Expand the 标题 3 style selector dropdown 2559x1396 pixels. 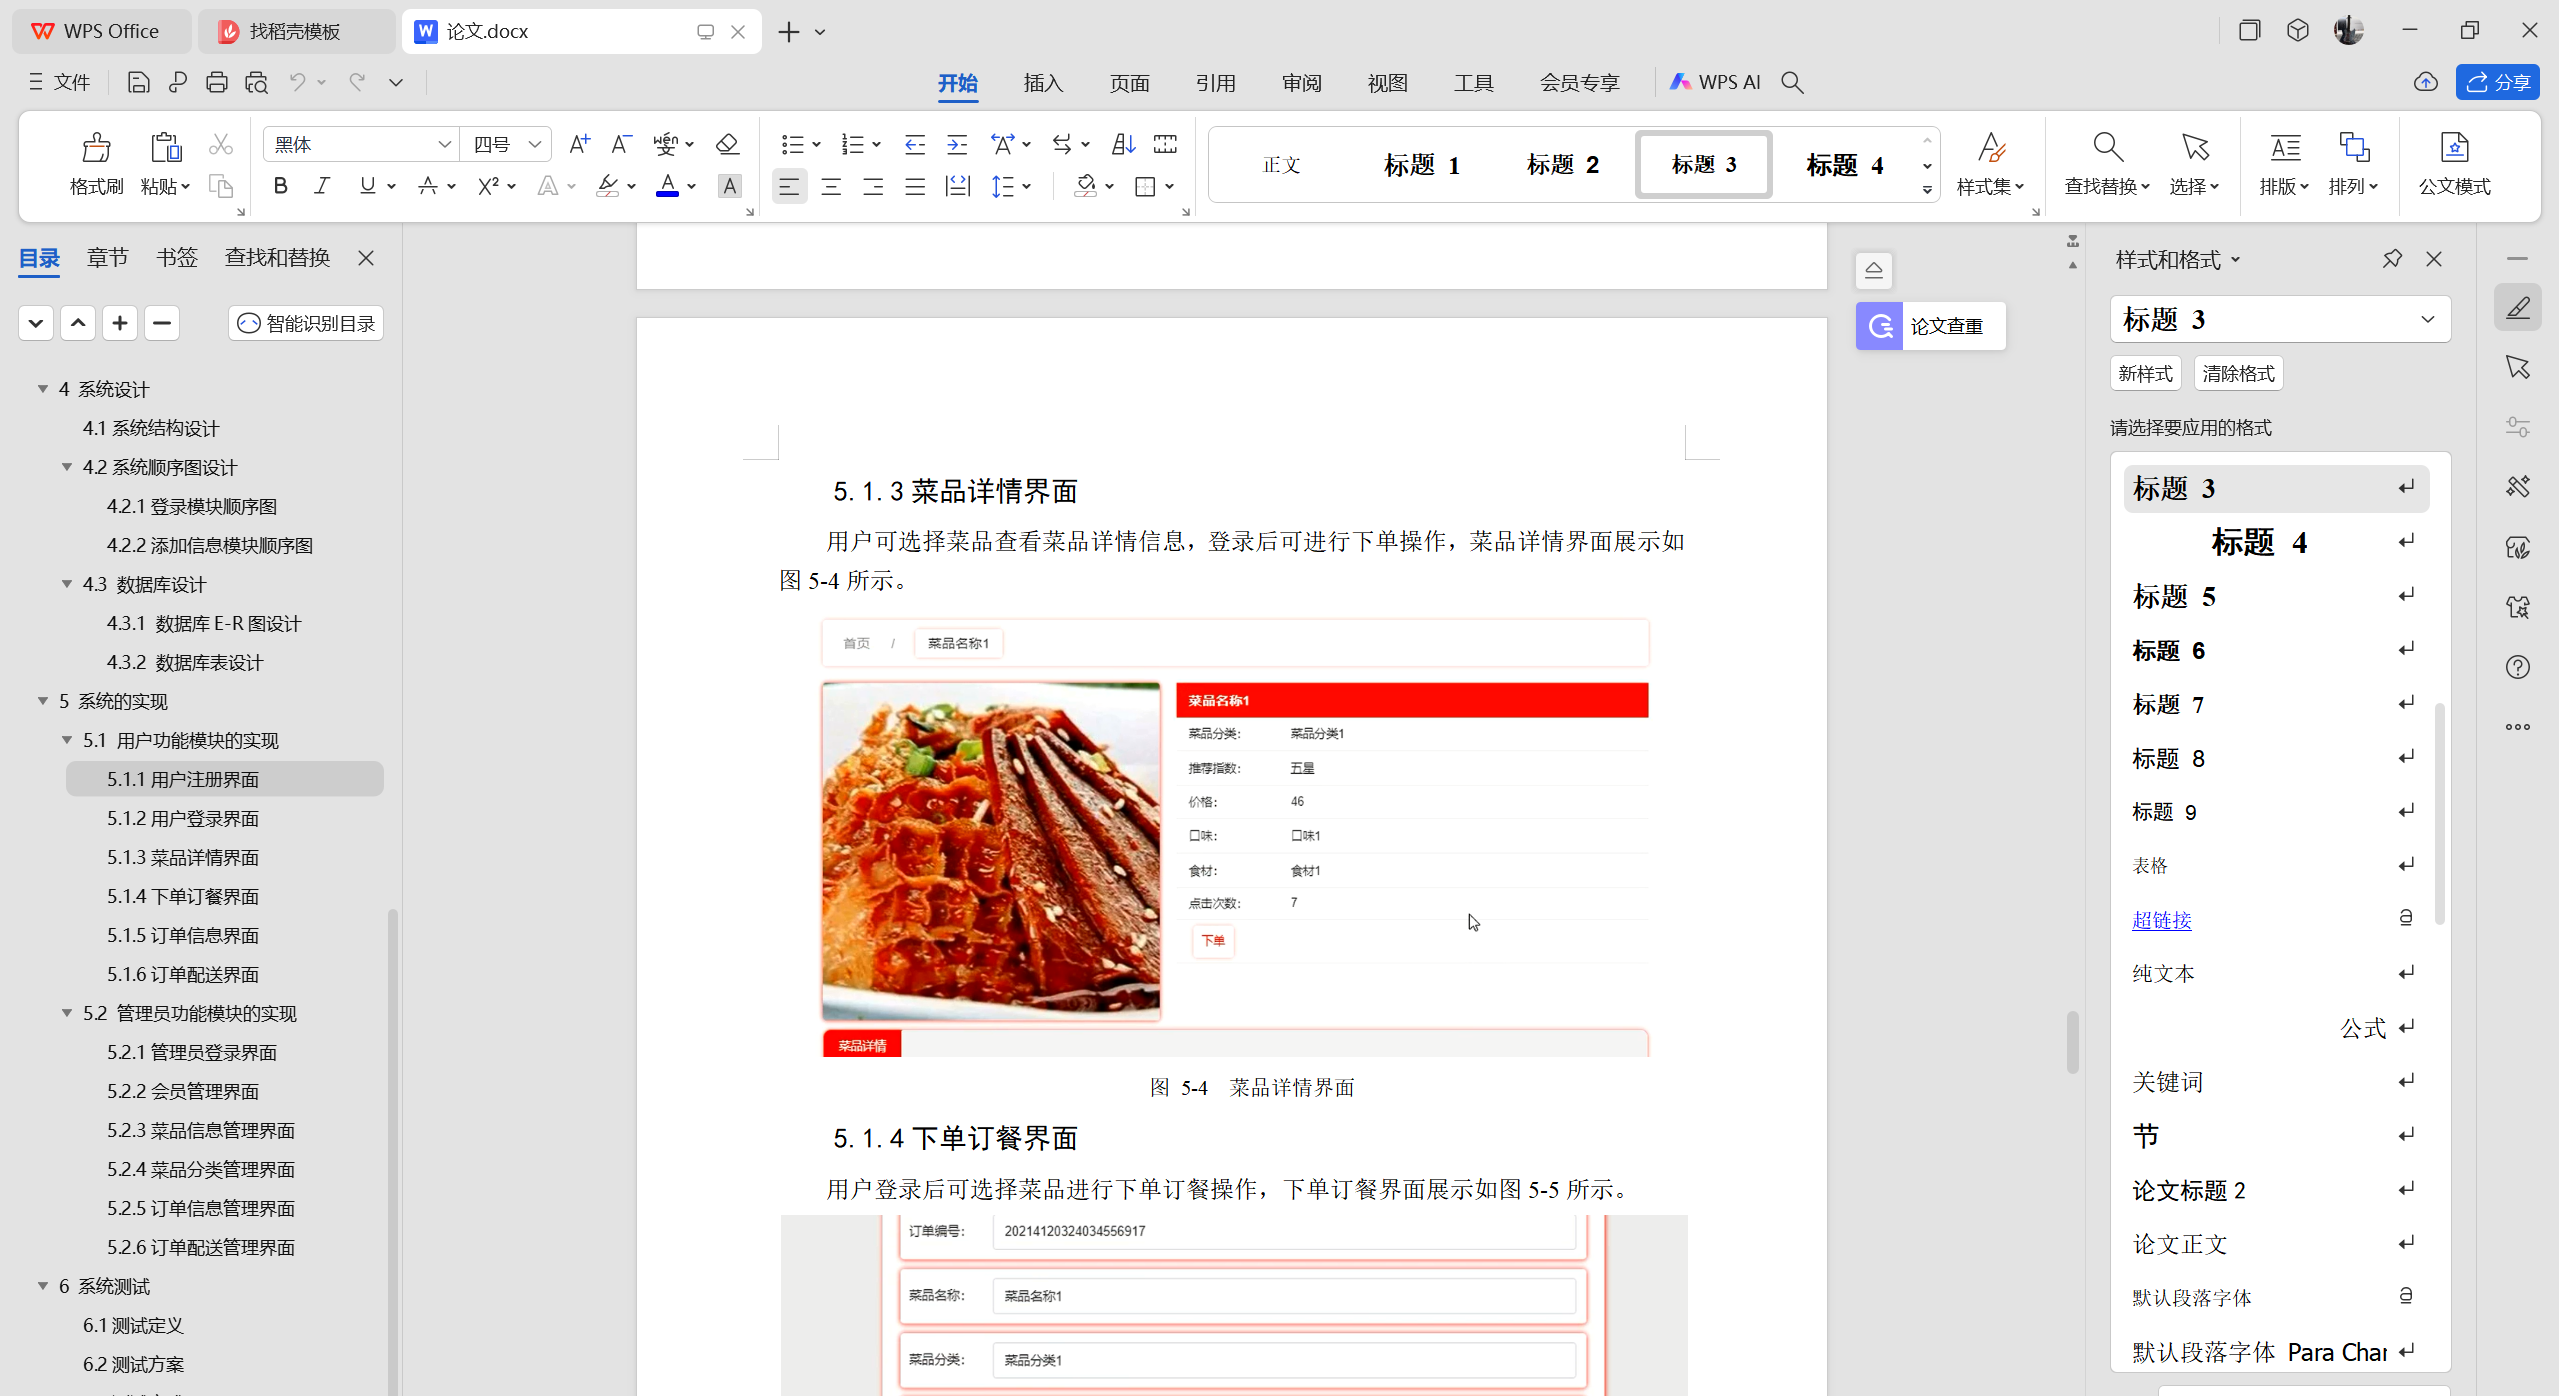click(2427, 320)
